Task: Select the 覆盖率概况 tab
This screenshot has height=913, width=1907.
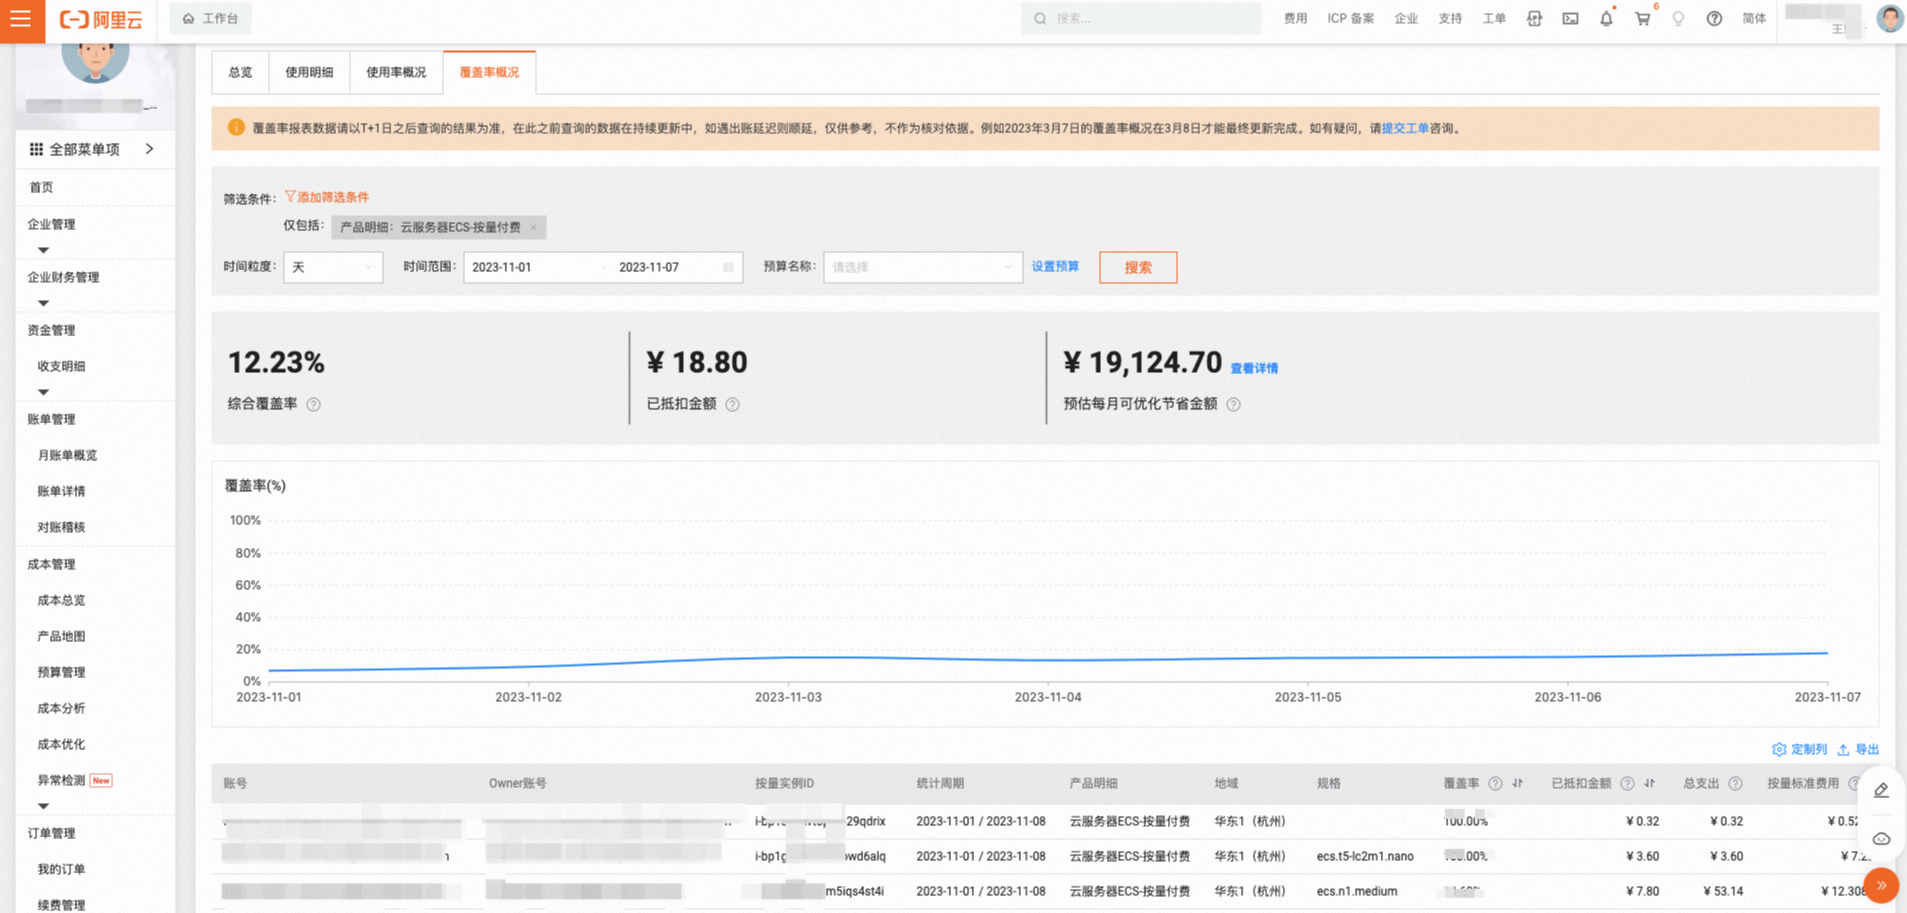Action: point(489,72)
